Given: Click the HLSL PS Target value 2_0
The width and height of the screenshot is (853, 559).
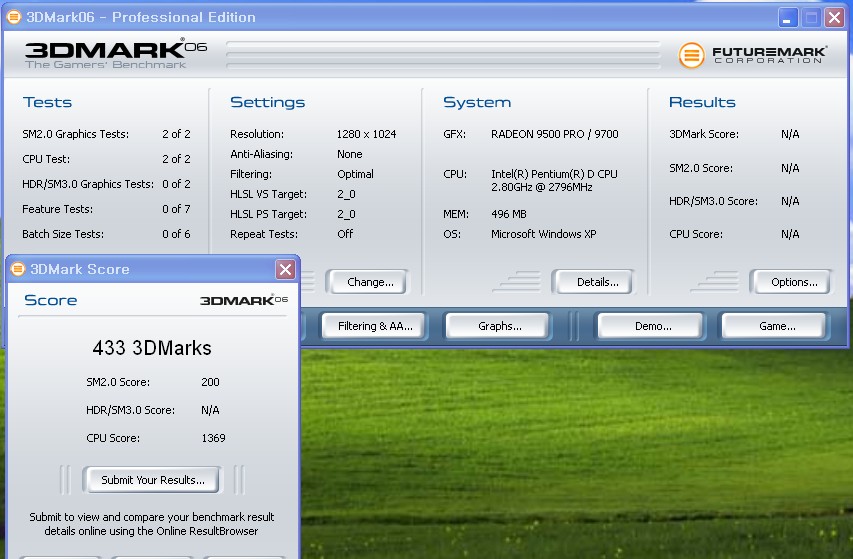Looking at the screenshot, I should pyautogui.click(x=346, y=215).
